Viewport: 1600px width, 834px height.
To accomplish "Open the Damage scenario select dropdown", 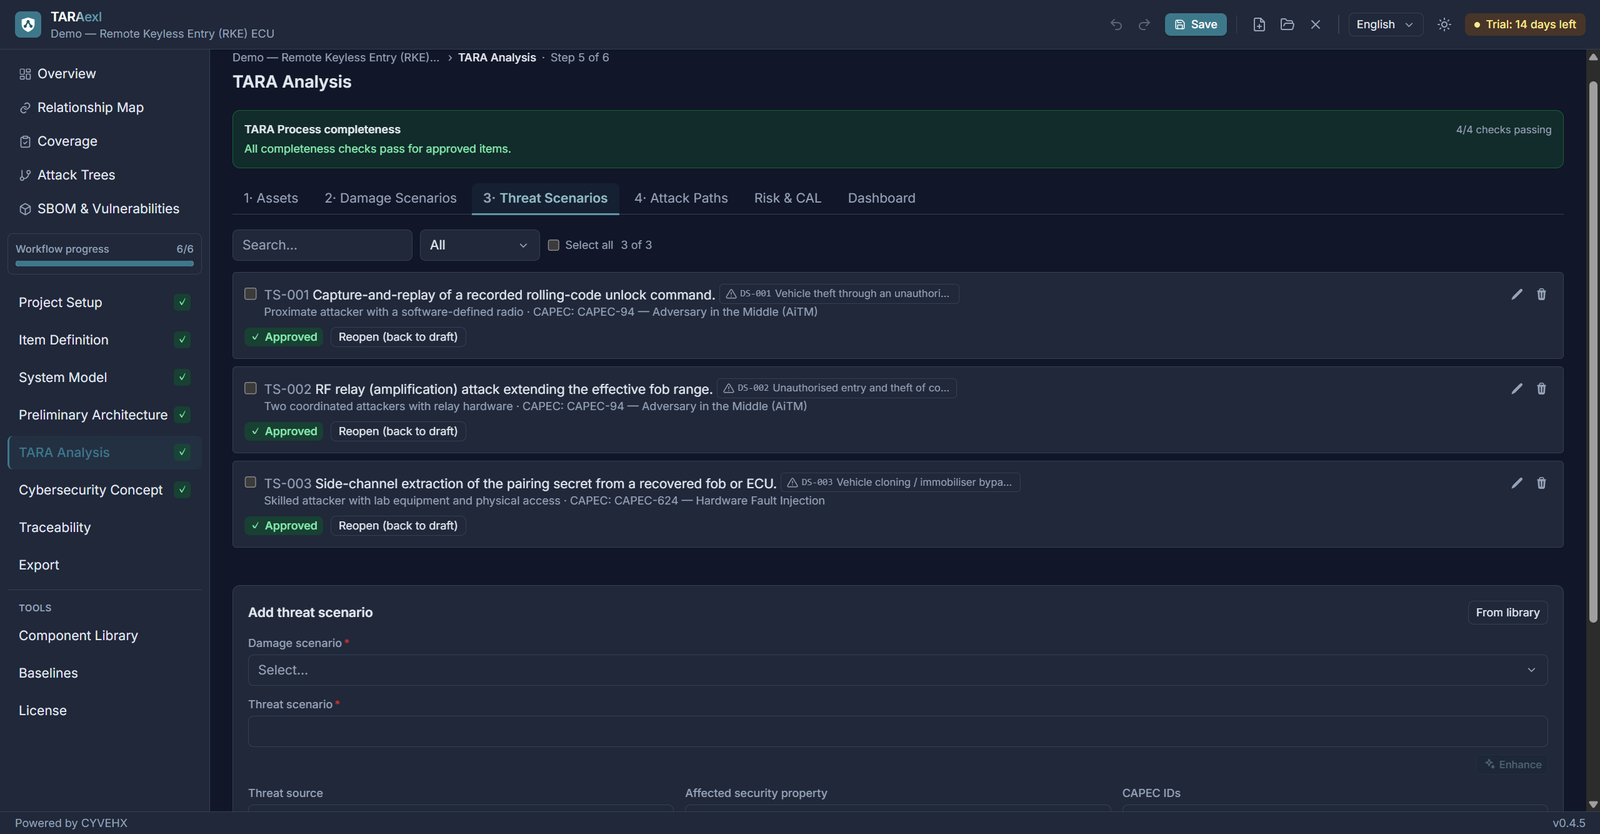I will coord(898,670).
